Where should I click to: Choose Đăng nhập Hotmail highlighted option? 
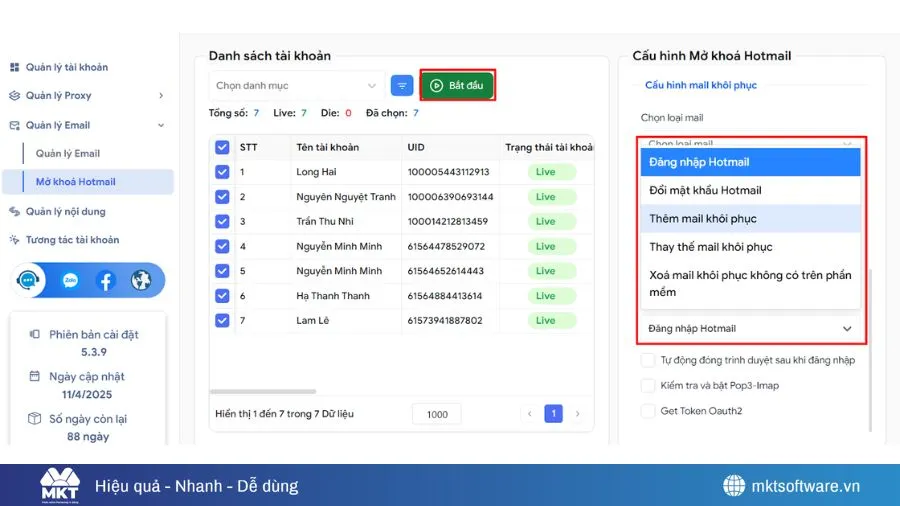750,162
